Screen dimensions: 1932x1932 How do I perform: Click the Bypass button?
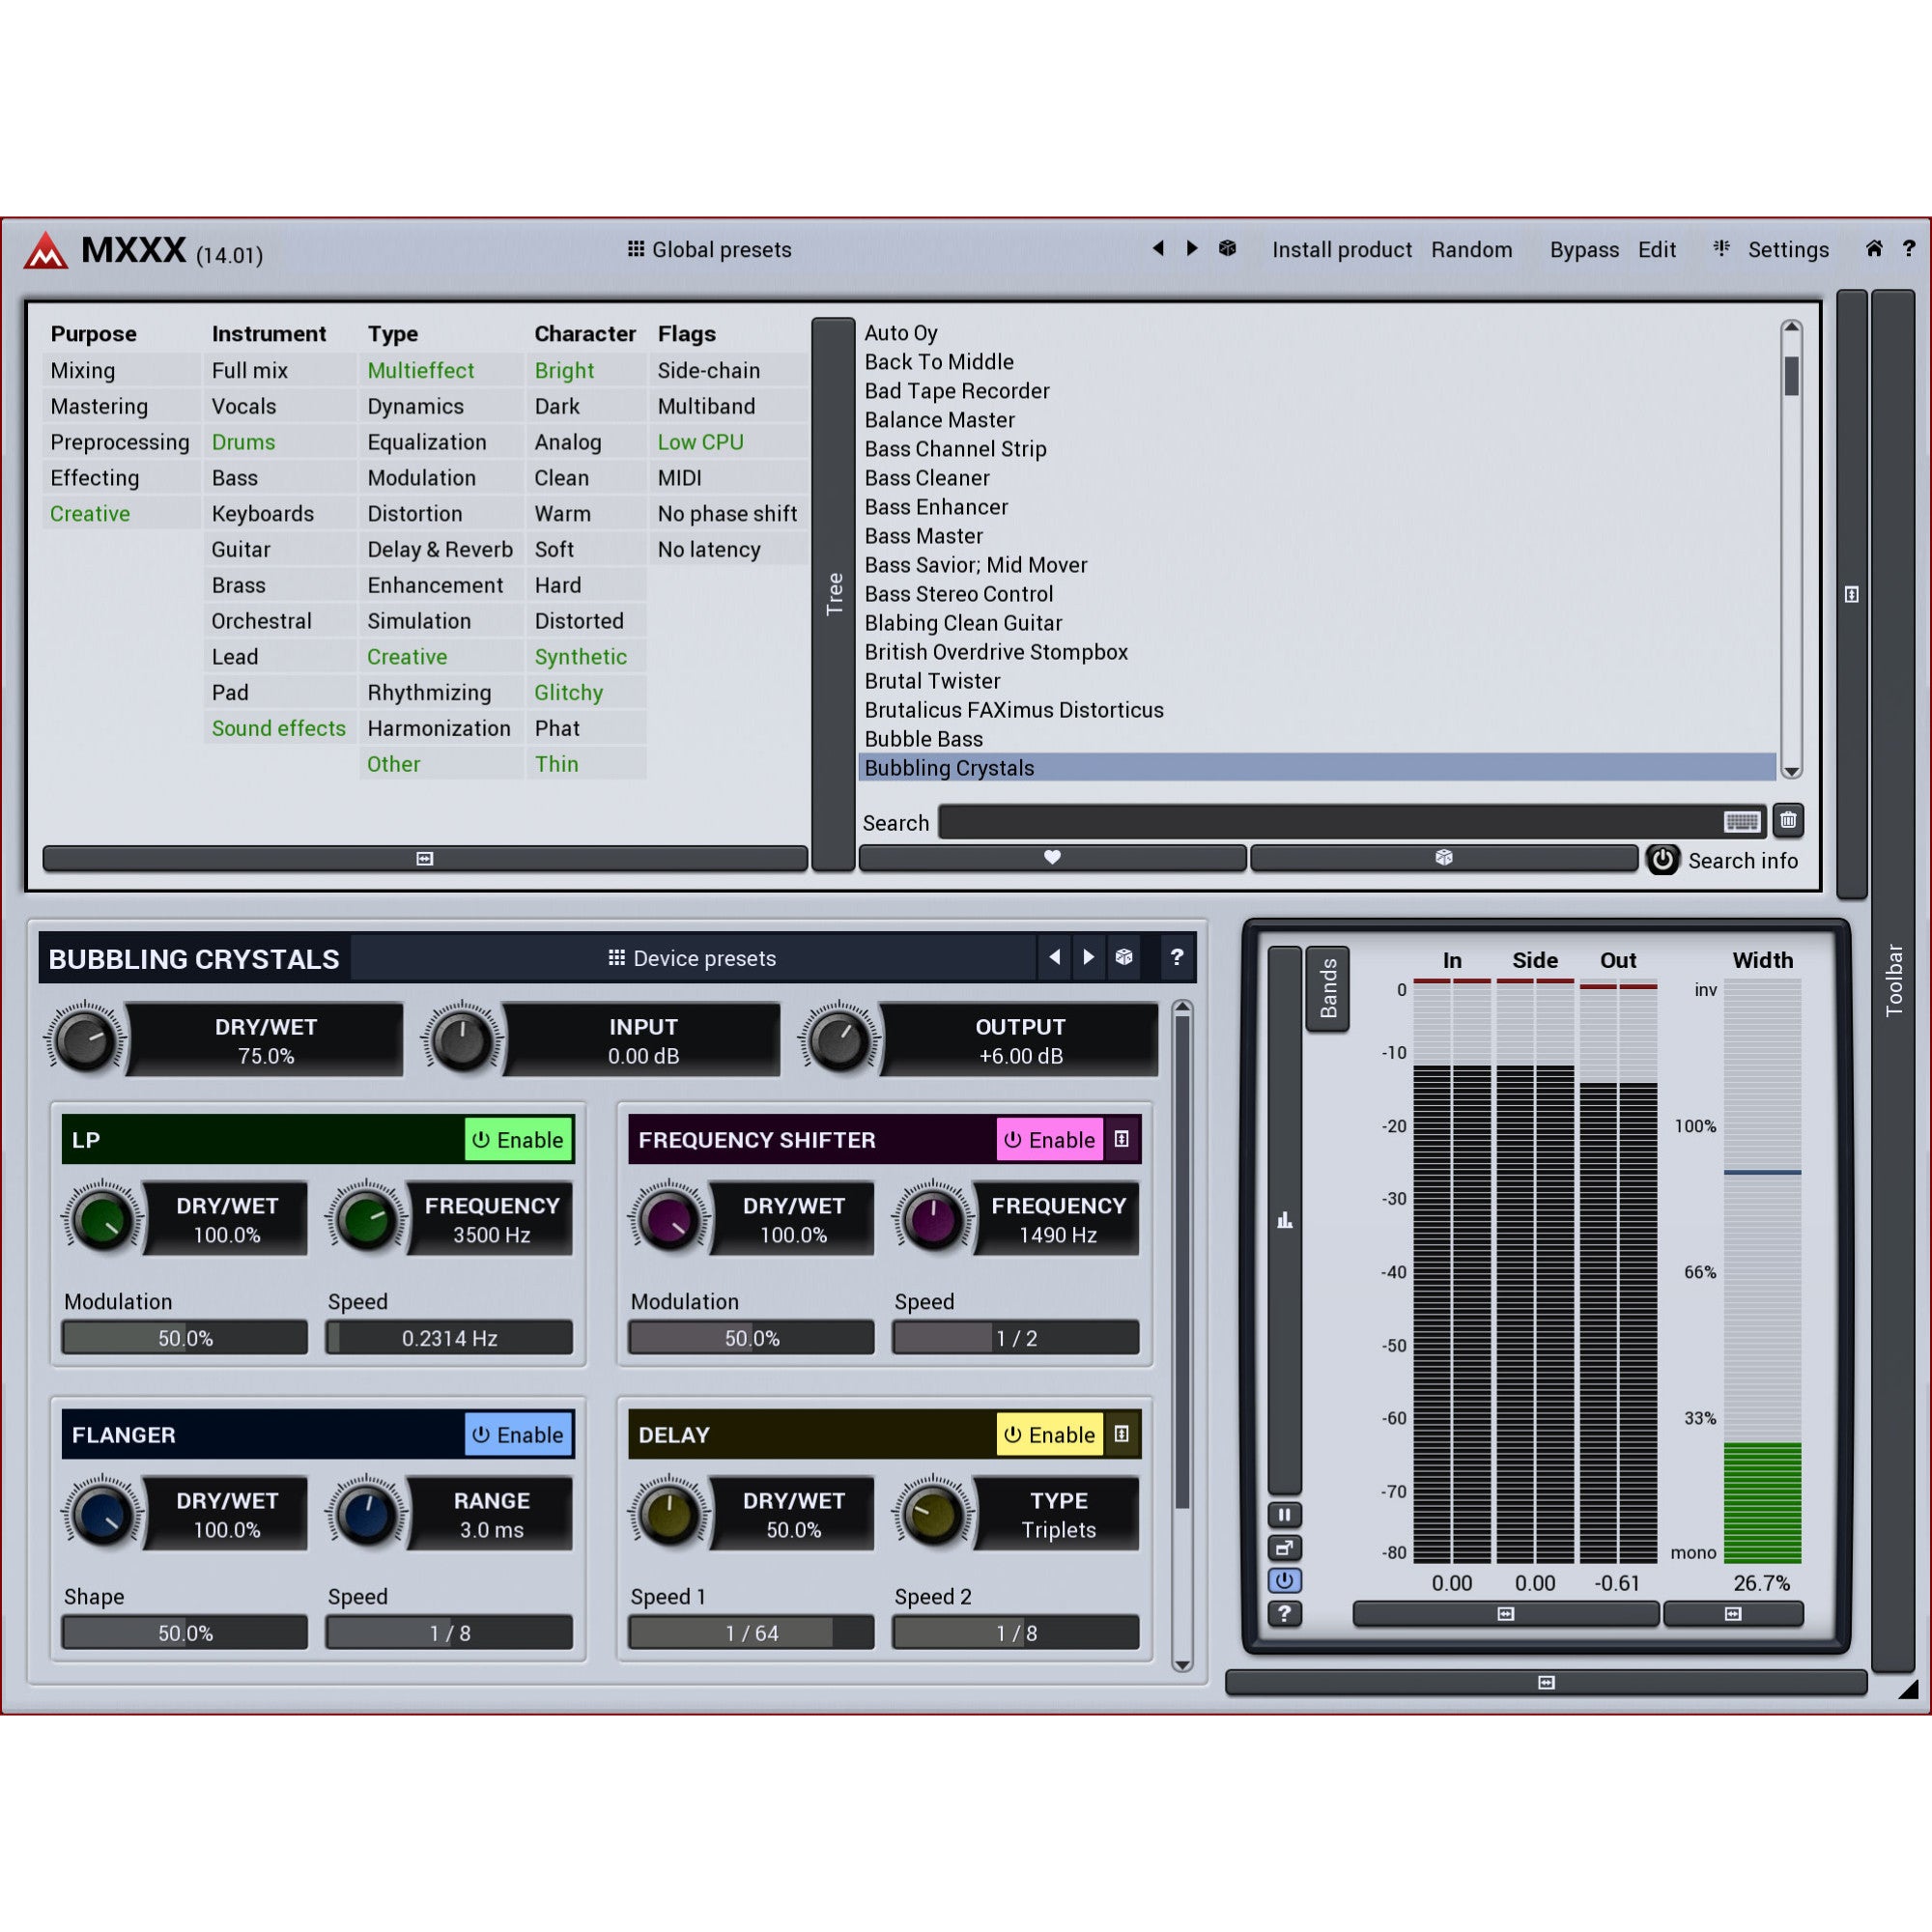coord(1584,249)
